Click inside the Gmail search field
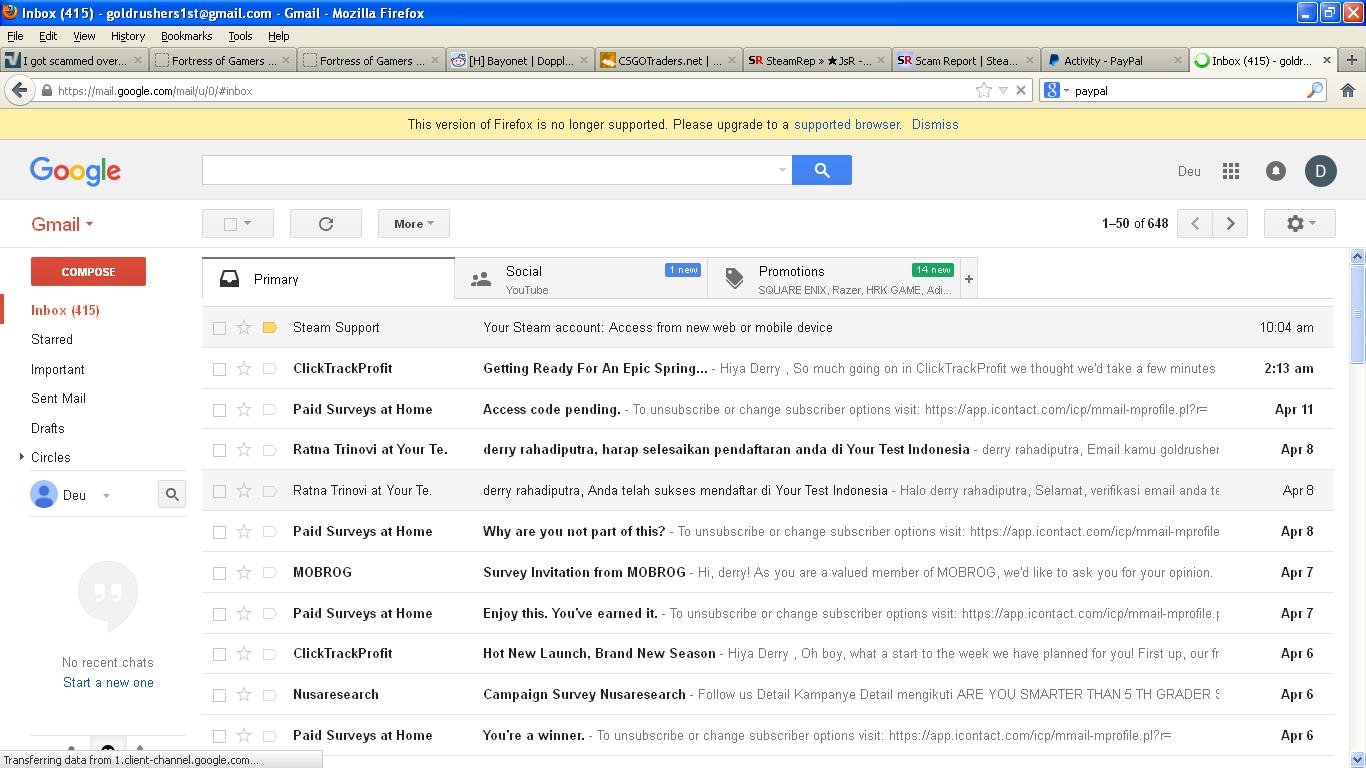This screenshot has width=1366, height=768. (490, 170)
